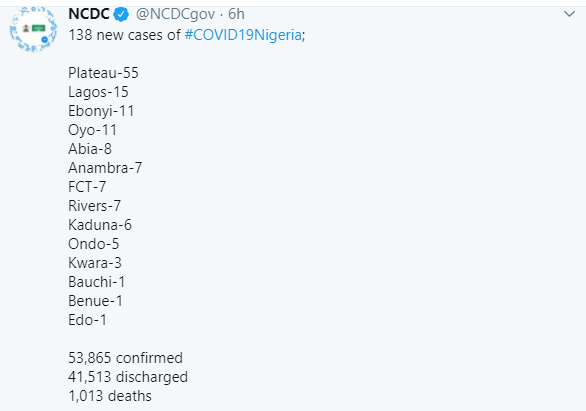Image resolution: width=586 pixels, height=411 pixels.
Task: Click the 6h tweet timestamp
Action: pyautogui.click(x=236, y=14)
